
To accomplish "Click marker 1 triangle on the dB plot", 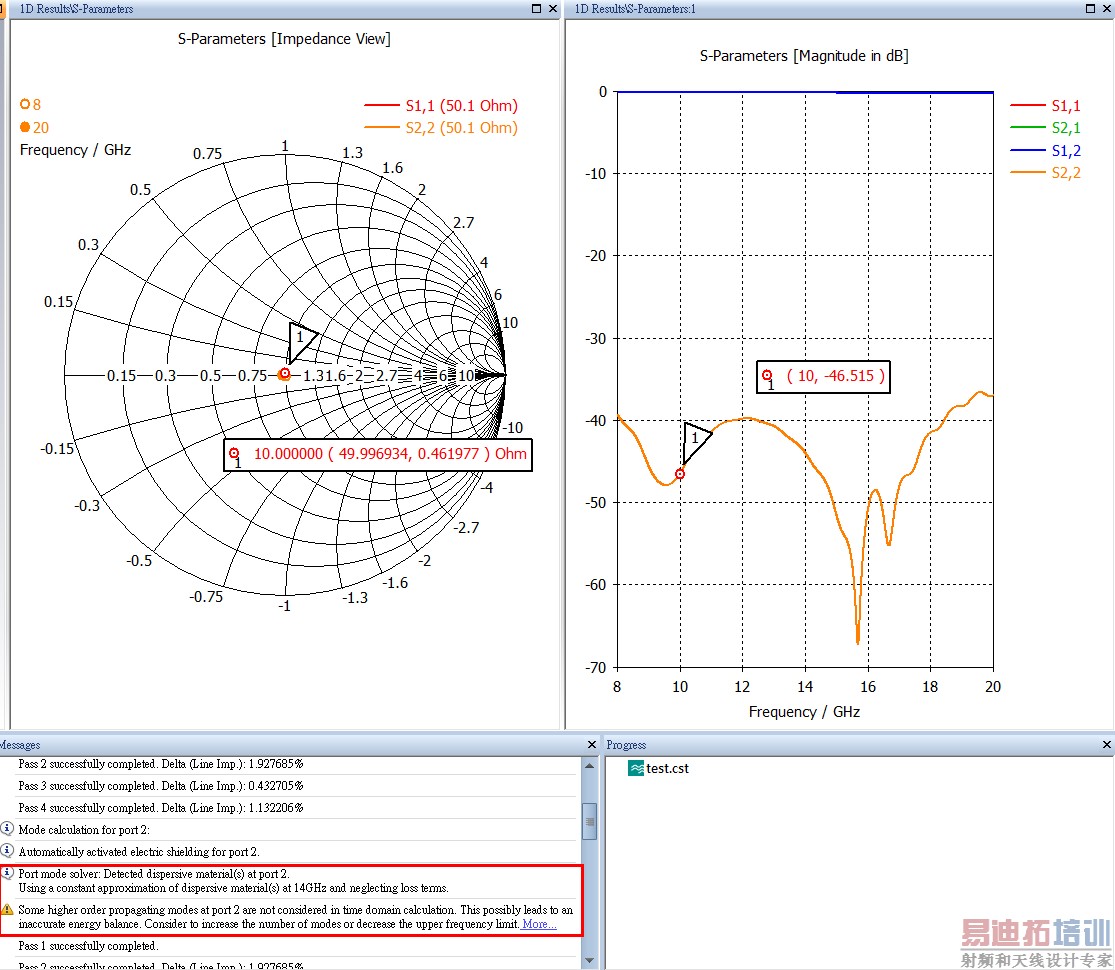I will tap(695, 440).
